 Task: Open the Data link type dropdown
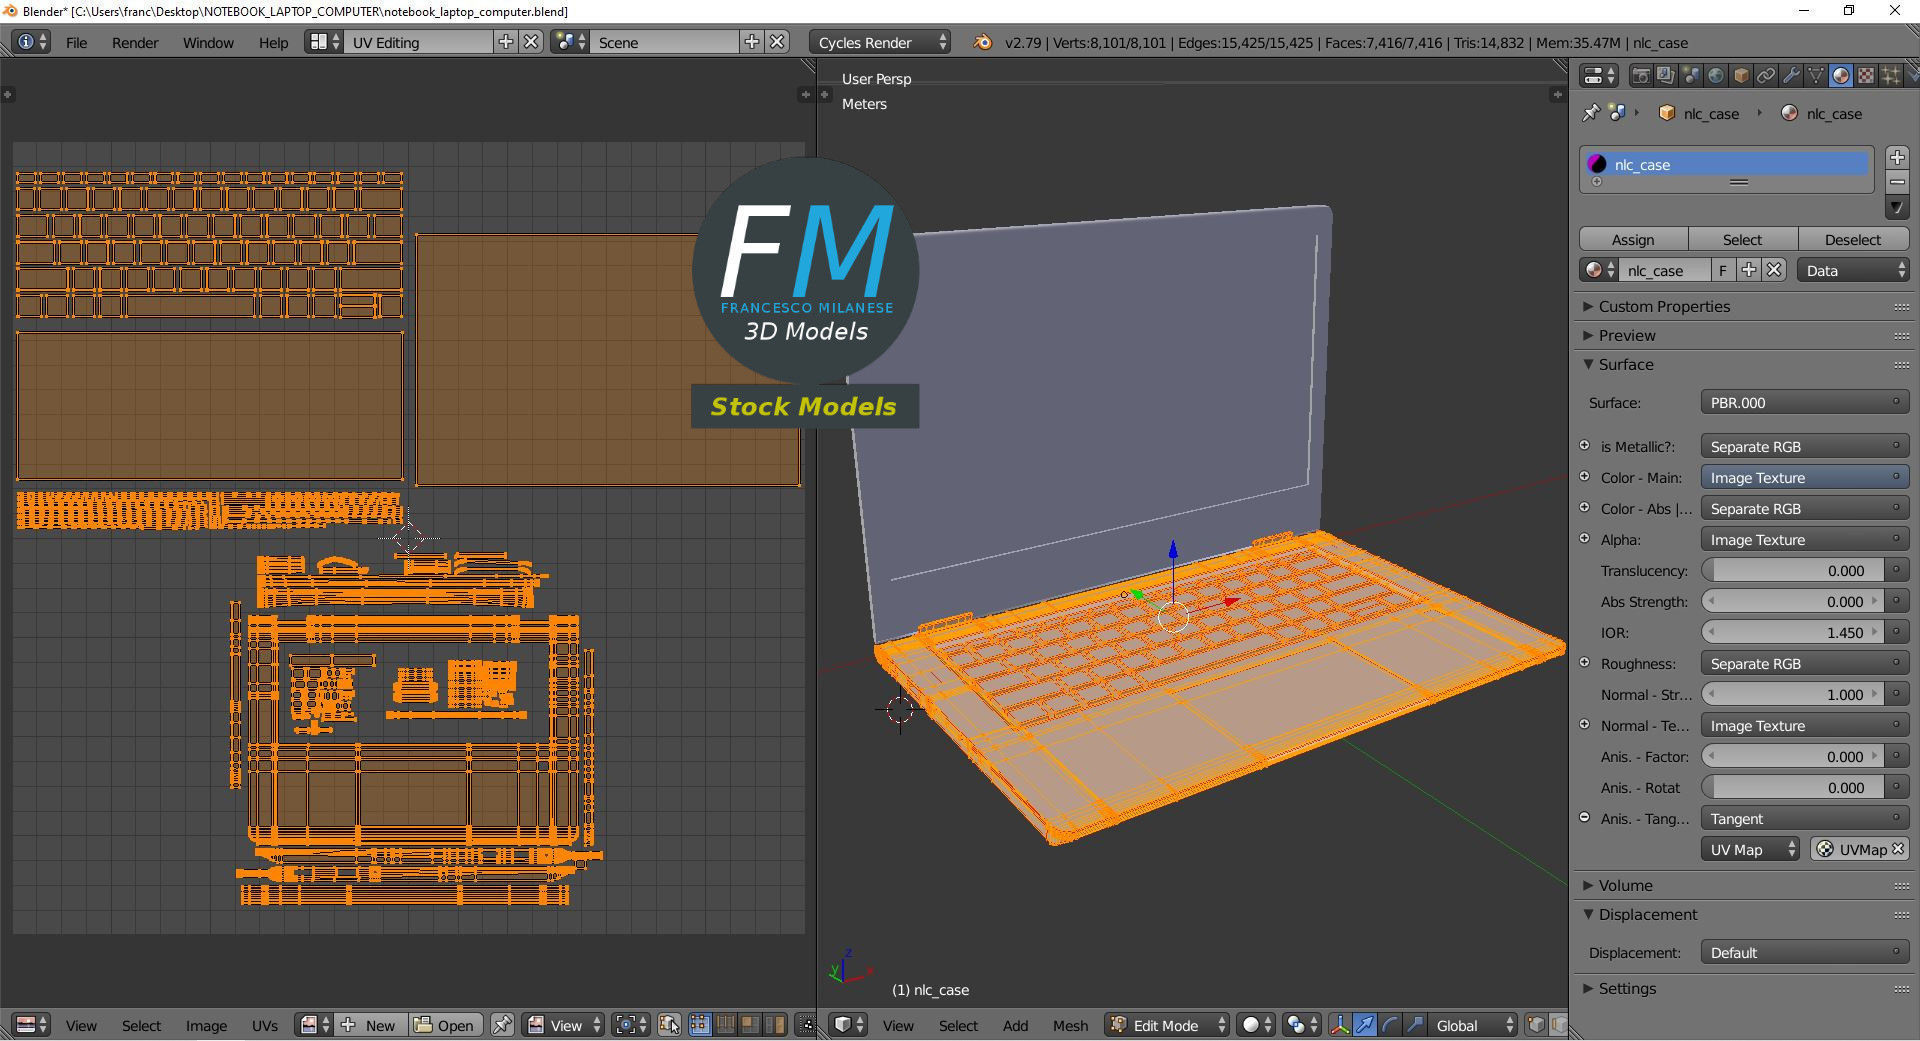tap(1853, 270)
